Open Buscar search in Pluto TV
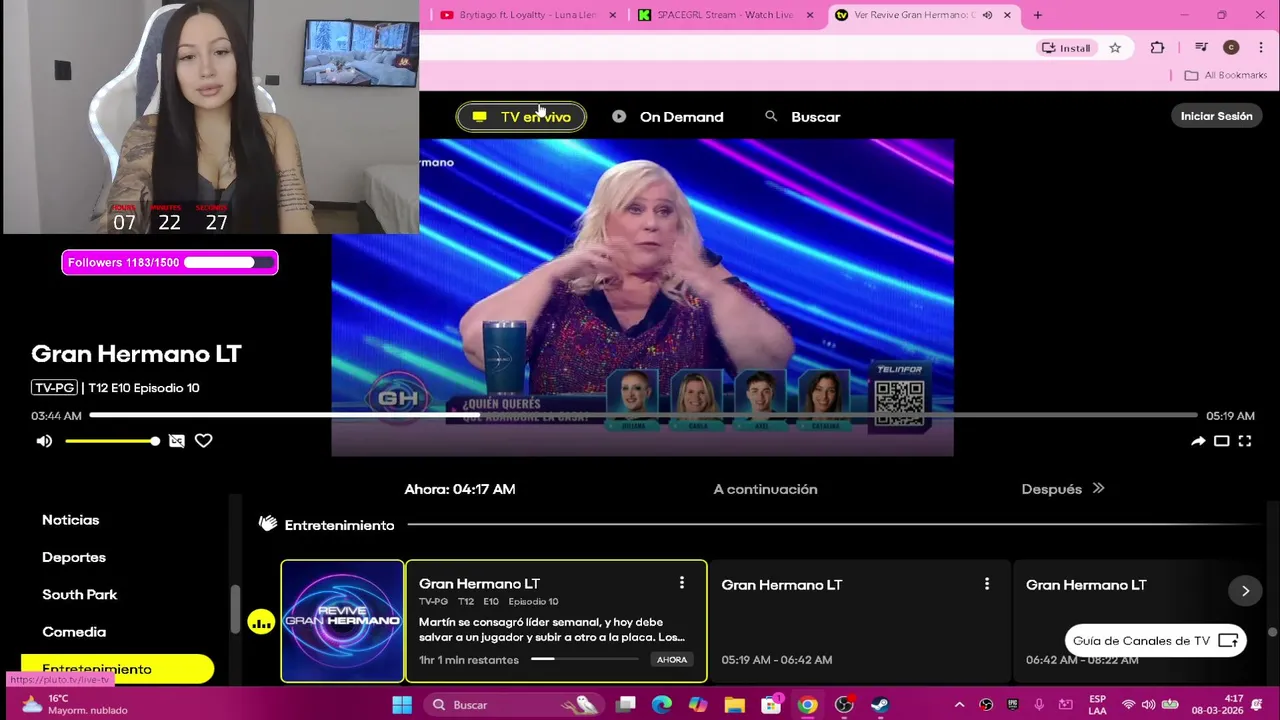 point(803,117)
